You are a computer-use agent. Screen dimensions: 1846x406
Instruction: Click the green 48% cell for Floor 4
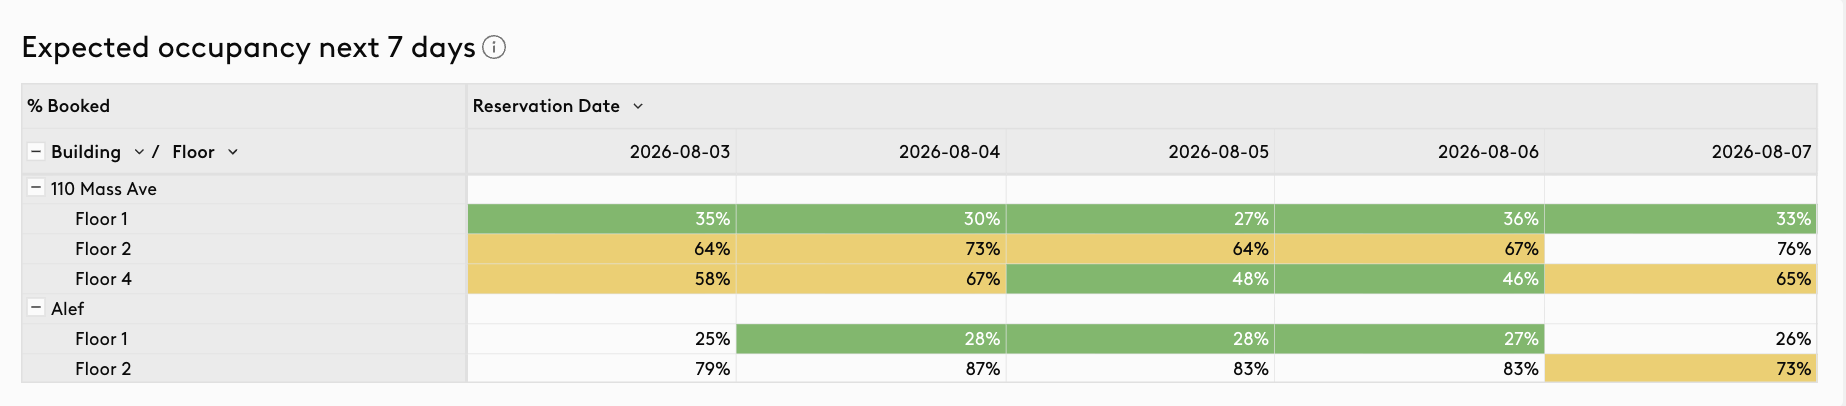[x=1140, y=279]
